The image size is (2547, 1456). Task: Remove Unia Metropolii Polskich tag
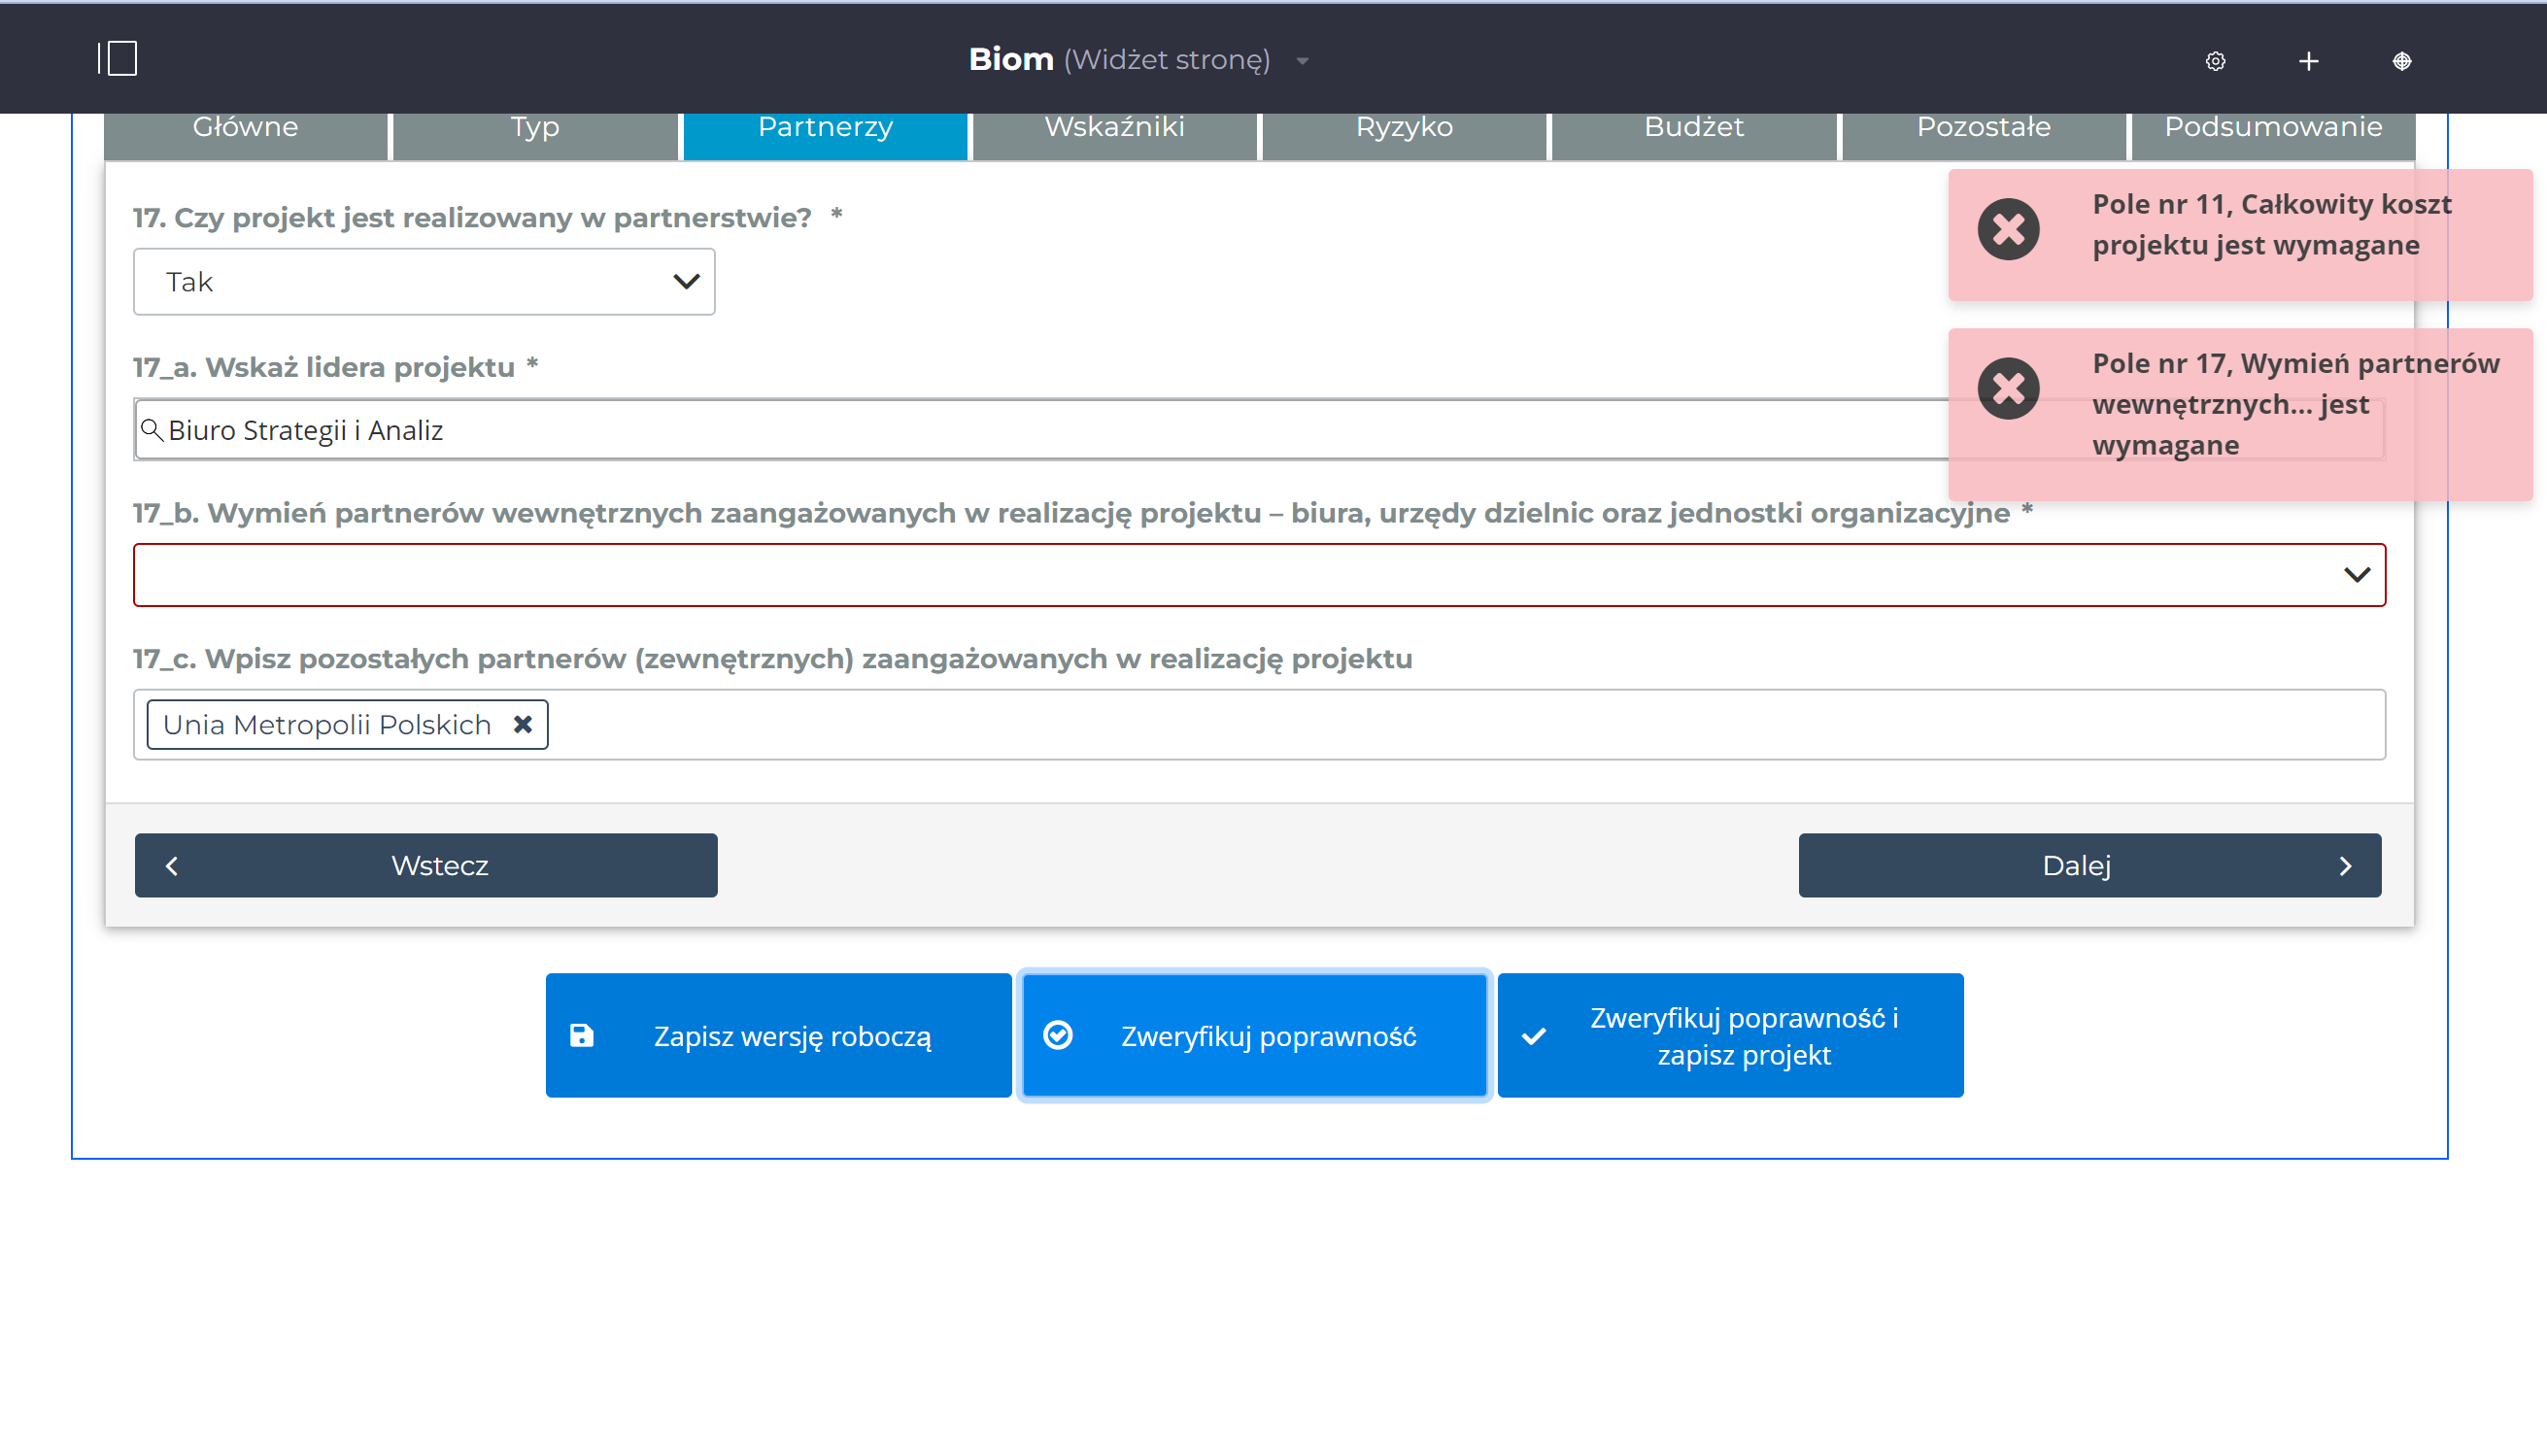click(522, 724)
